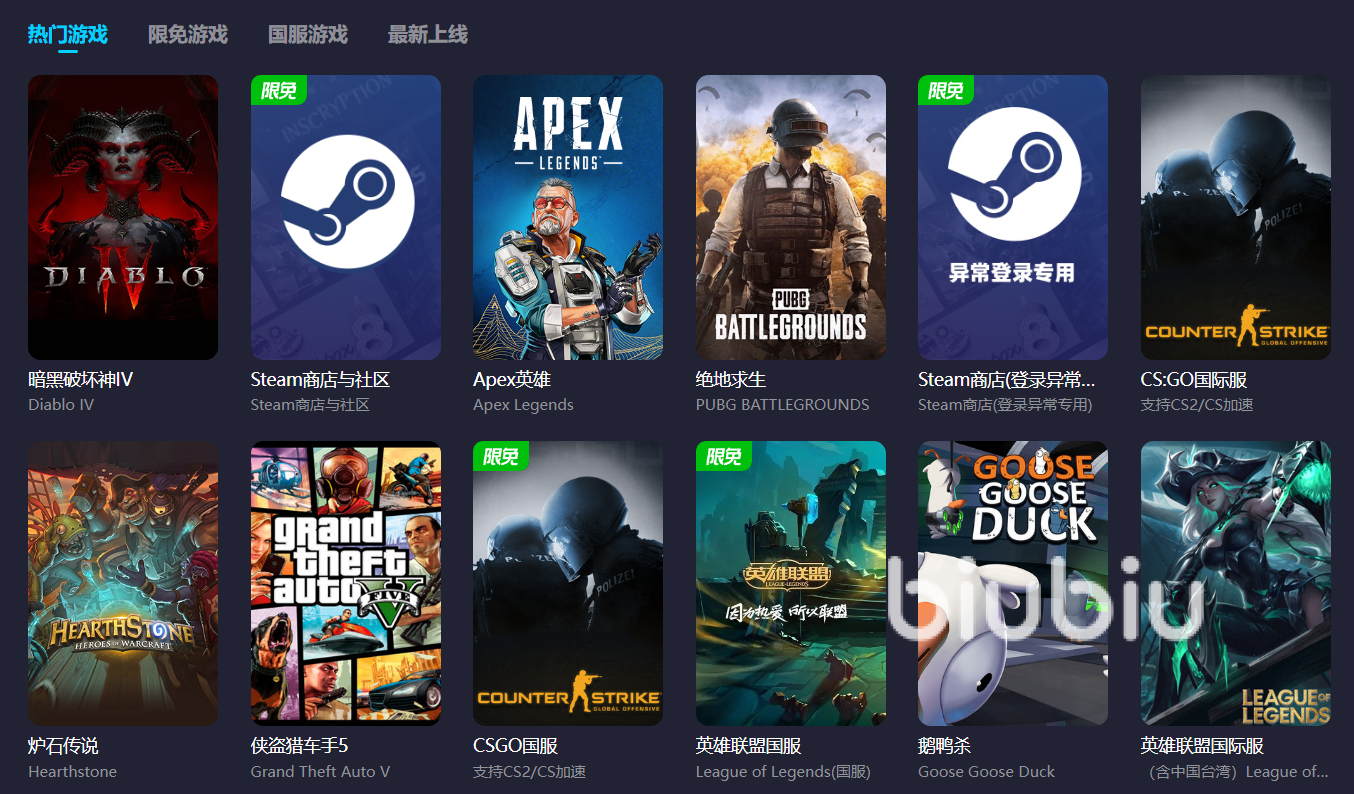Click the 限免 badge on 英雄联盟国服 card
1354x794 pixels.
point(724,456)
